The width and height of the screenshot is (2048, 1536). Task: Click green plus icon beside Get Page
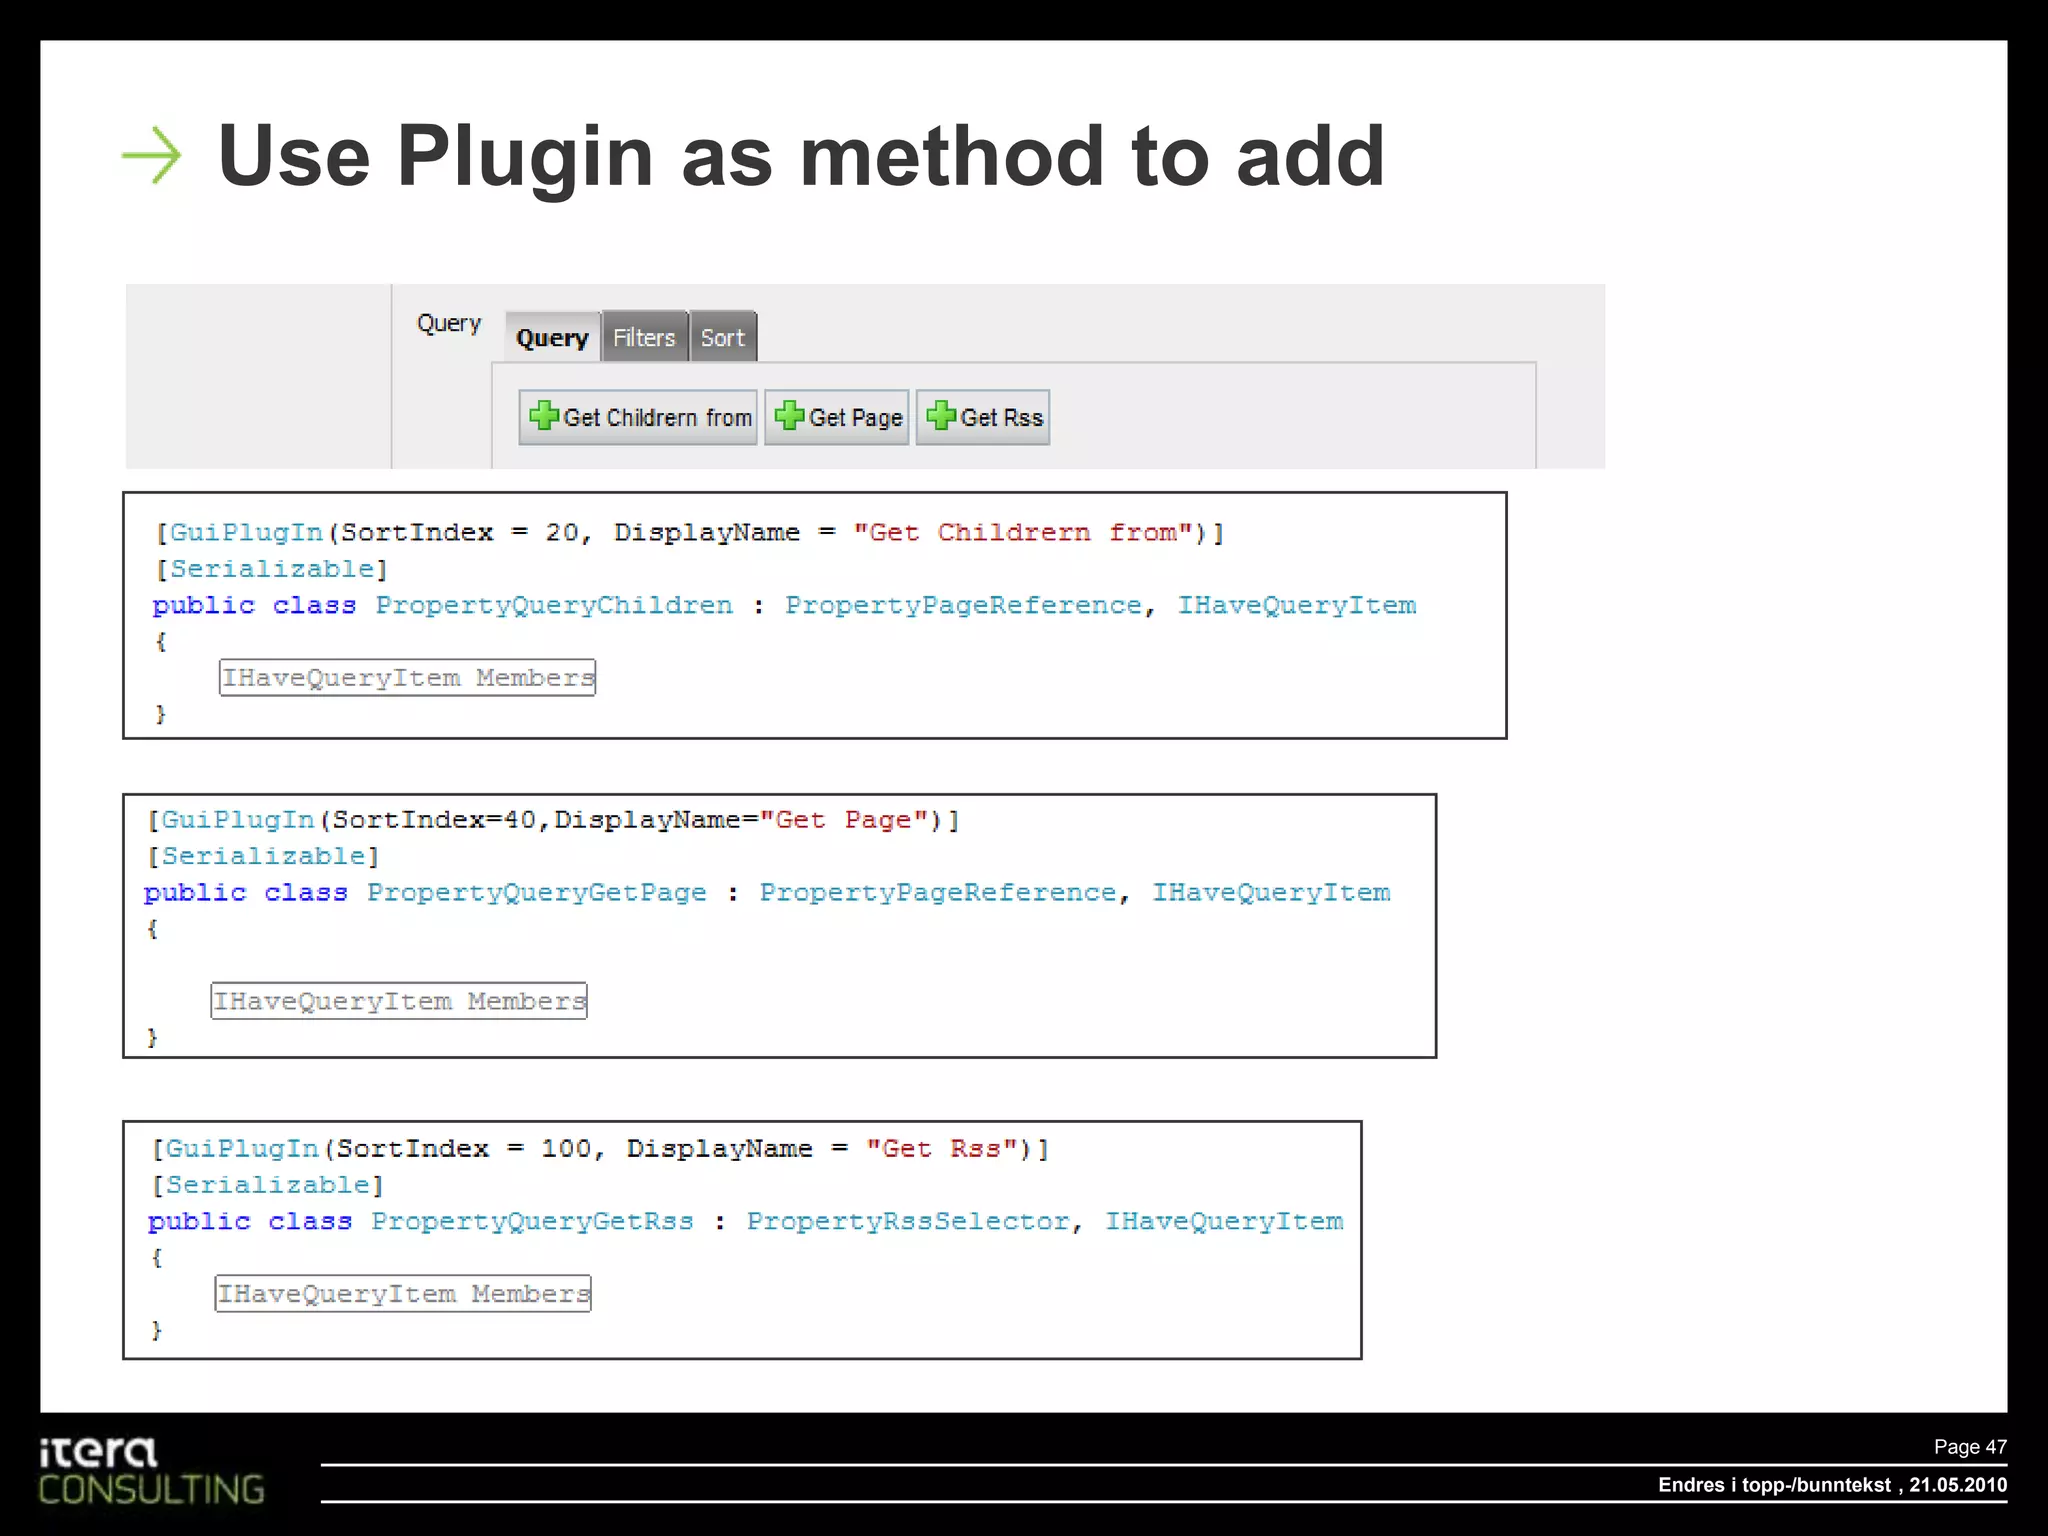coord(790,416)
